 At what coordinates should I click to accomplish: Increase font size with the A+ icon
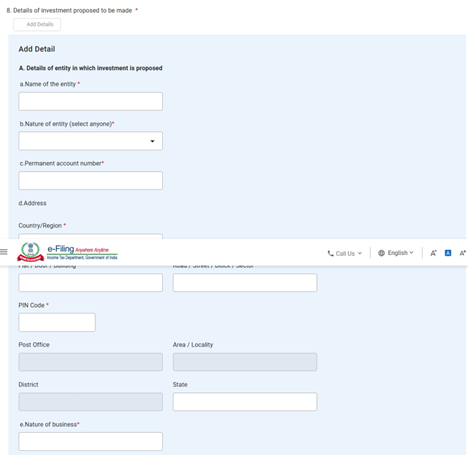pos(462,253)
